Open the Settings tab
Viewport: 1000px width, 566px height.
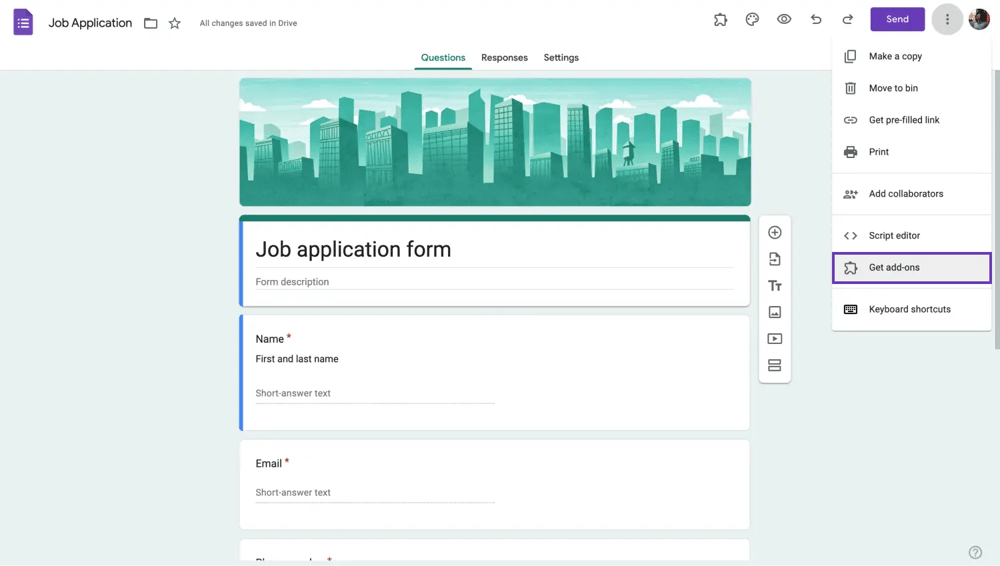[x=561, y=58]
